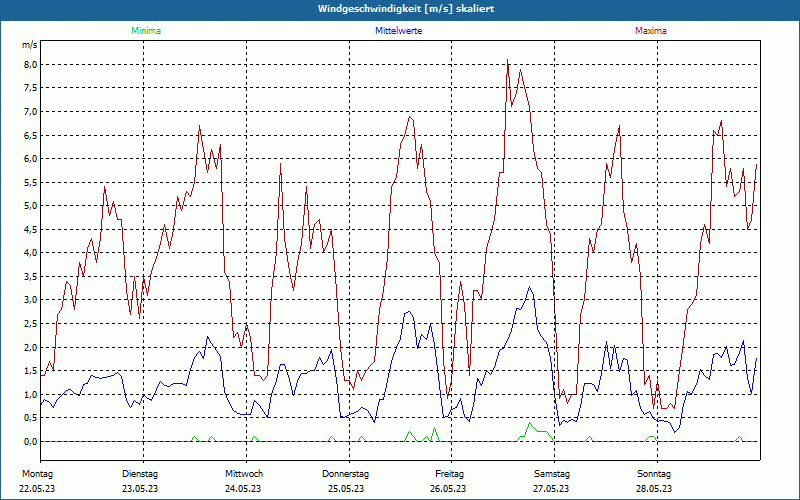Click the '7,5' y-axis value
Screen dimensions: 800x500
(31, 88)
